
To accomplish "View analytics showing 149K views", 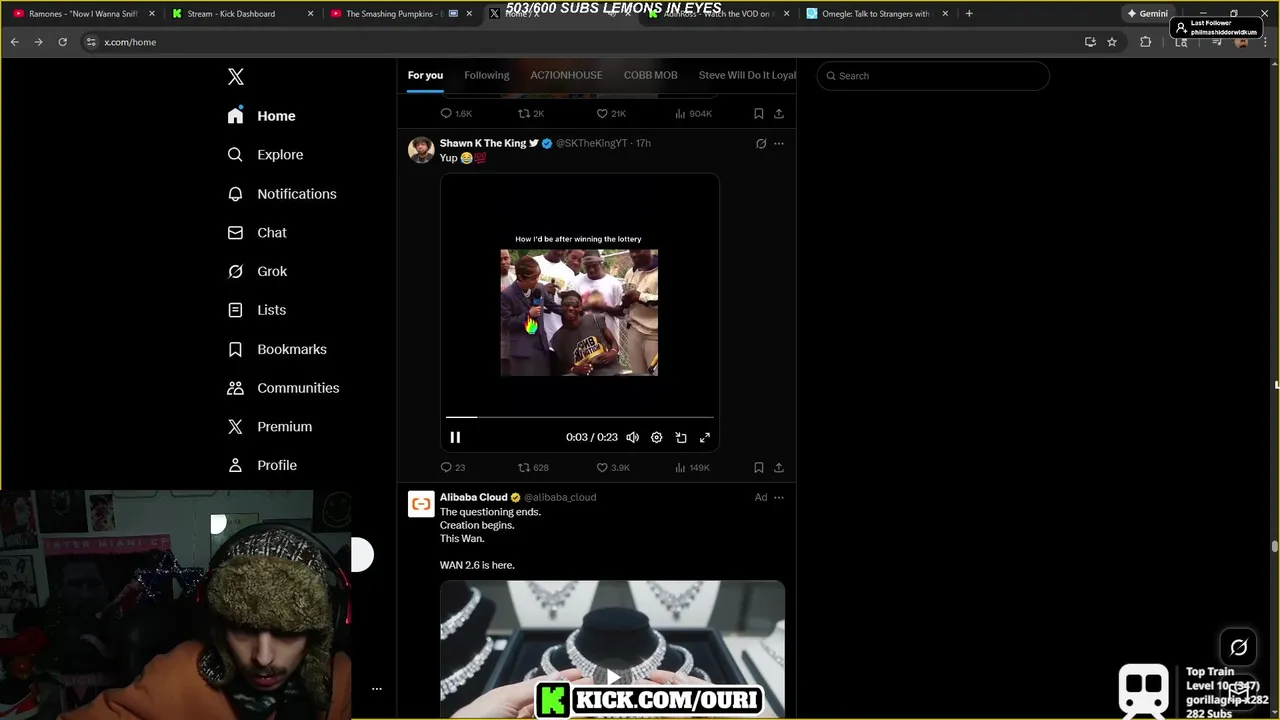I will pos(692,467).
